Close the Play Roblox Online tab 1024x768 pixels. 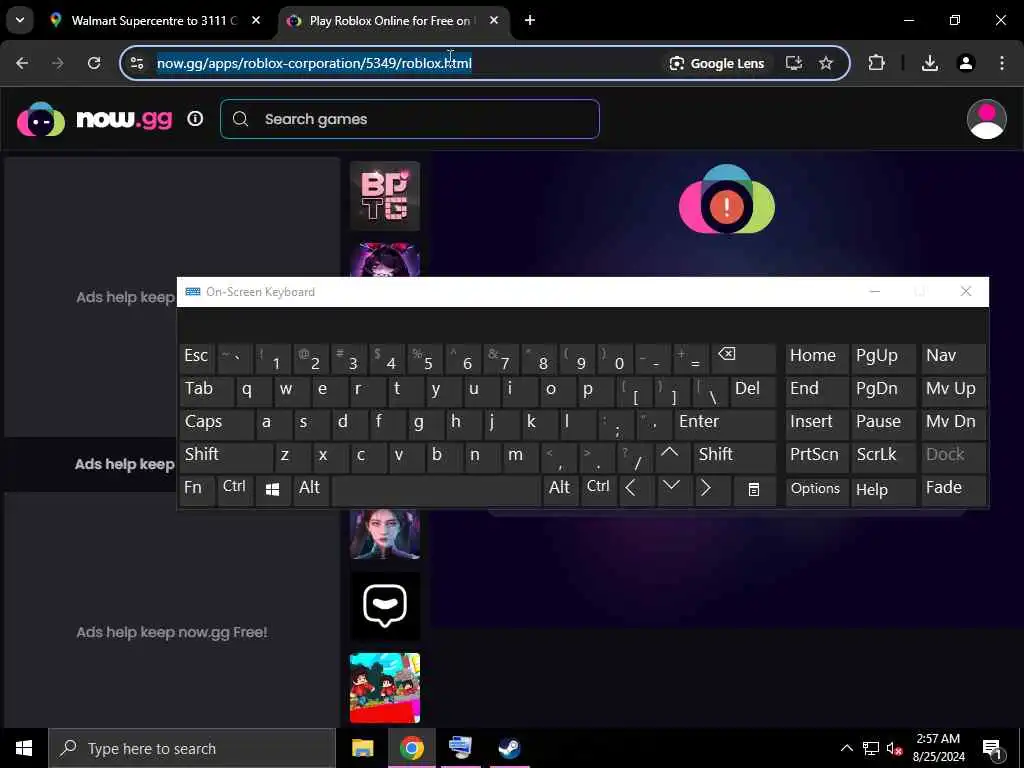pyautogui.click(x=494, y=21)
